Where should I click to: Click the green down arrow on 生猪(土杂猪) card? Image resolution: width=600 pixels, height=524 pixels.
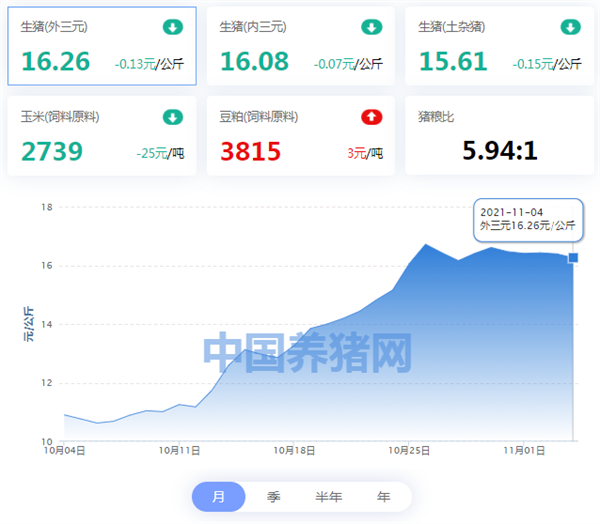pyautogui.click(x=571, y=27)
